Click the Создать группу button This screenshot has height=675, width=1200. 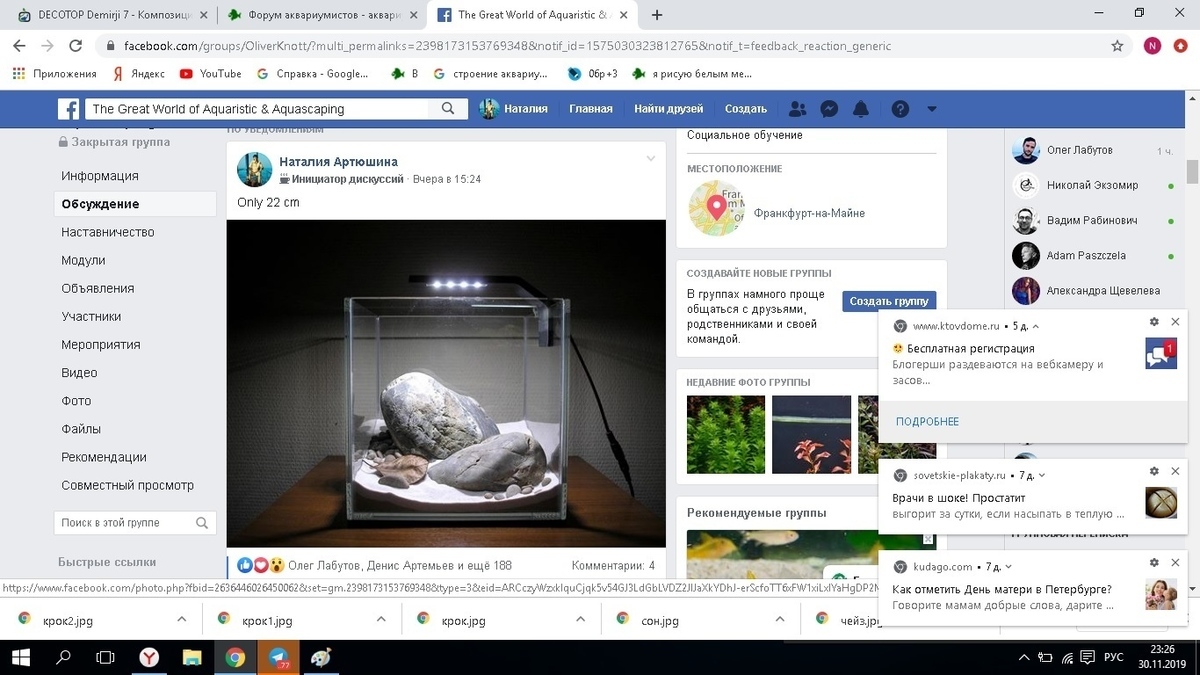coord(889,301)
